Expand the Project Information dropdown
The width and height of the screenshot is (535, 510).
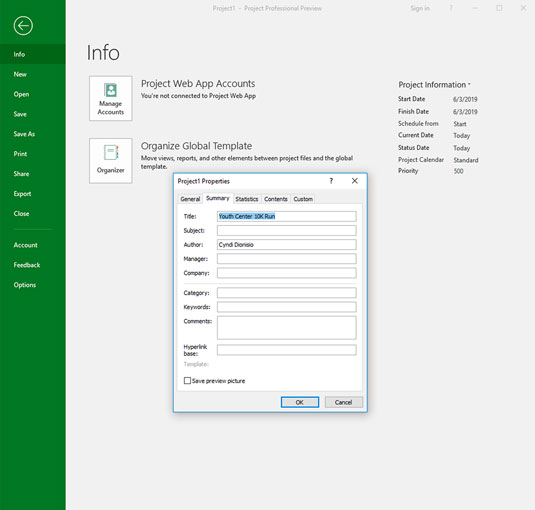[434, 85]
